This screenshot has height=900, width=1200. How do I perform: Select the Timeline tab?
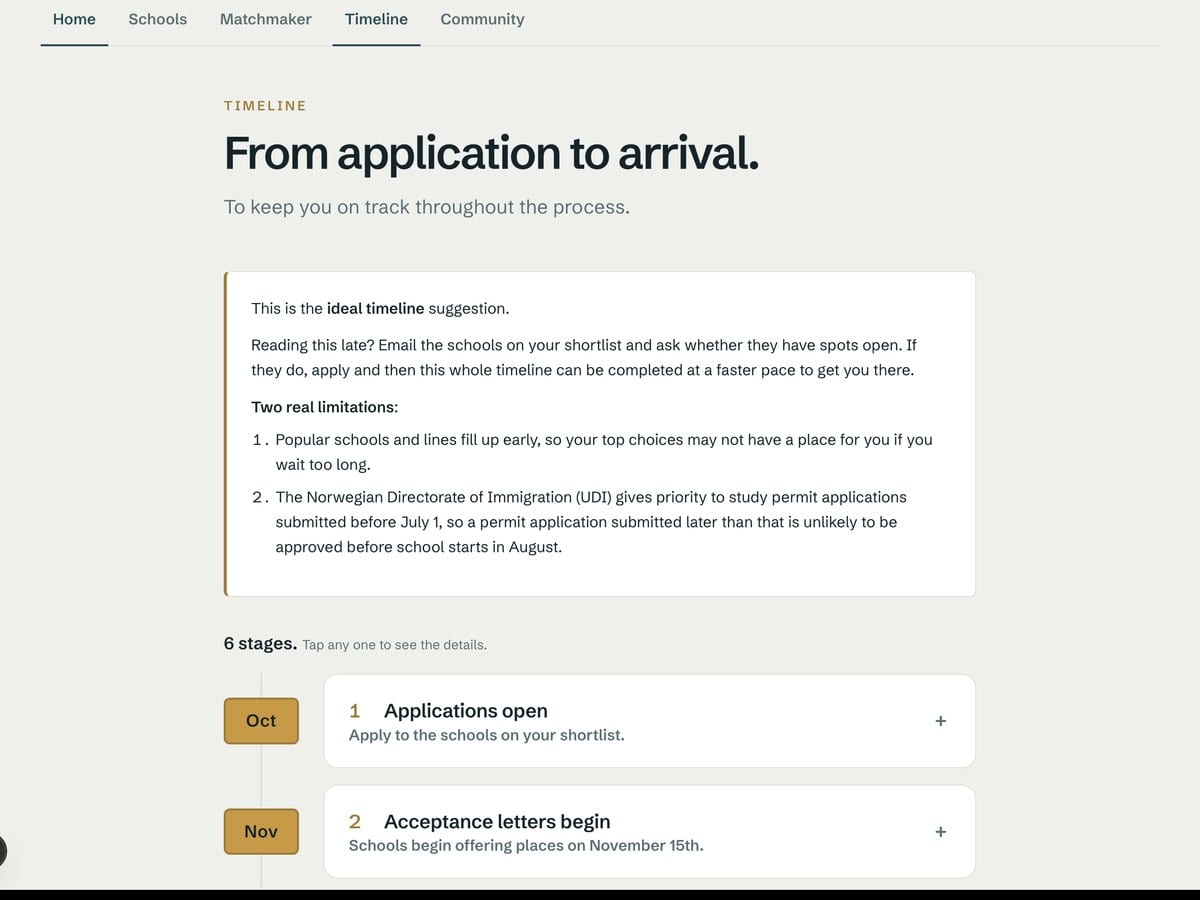376,19
